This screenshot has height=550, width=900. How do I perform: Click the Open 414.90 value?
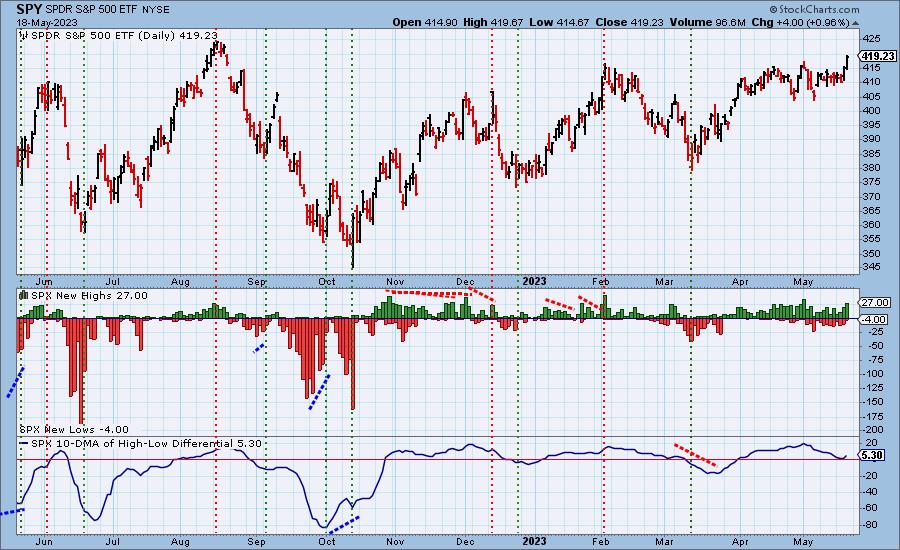425,22
